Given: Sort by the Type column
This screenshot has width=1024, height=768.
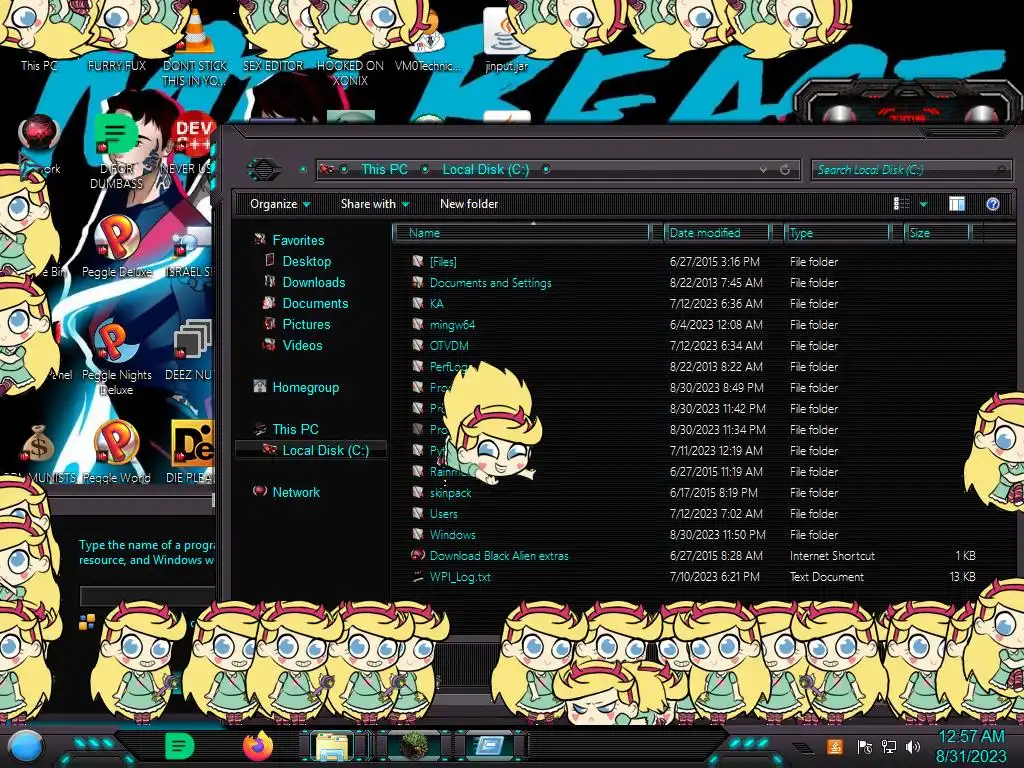Looking at the screenshot, I should (x=837, y=233).
